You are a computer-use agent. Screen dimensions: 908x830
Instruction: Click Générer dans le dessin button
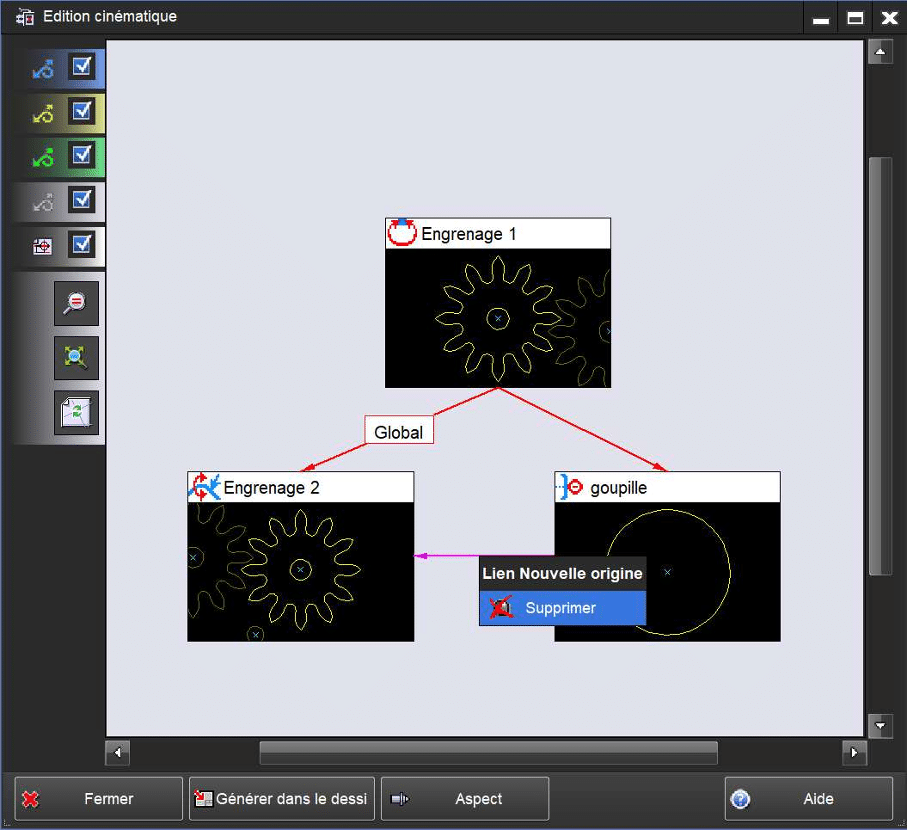click(x=282, y=799)
